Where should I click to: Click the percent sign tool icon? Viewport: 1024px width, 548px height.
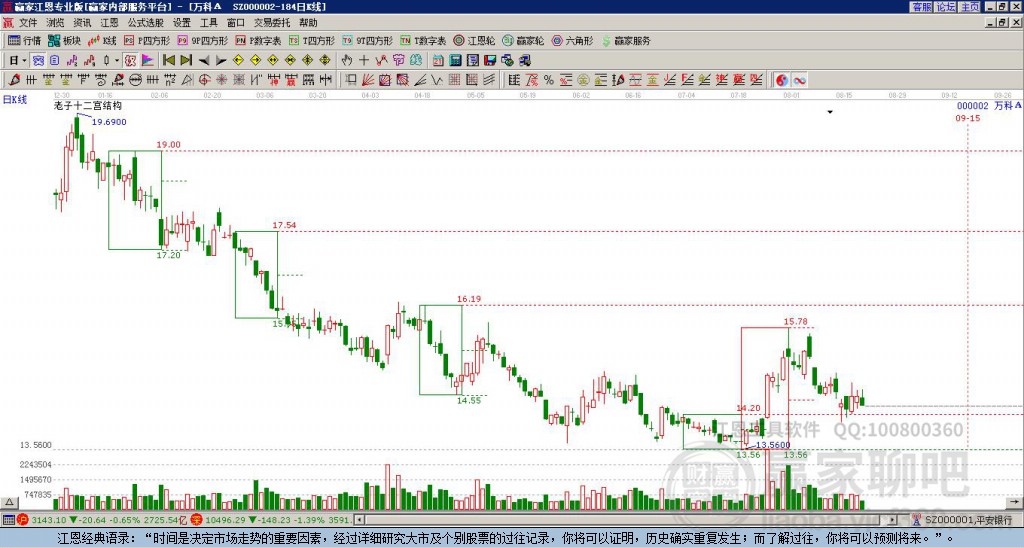pos(549,80)
